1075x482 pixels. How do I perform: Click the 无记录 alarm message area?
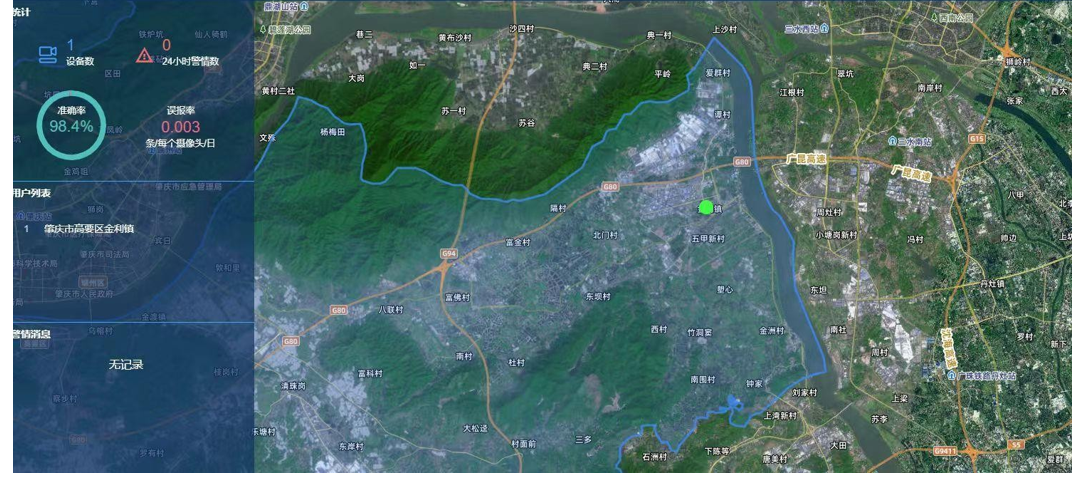point(126,365)
